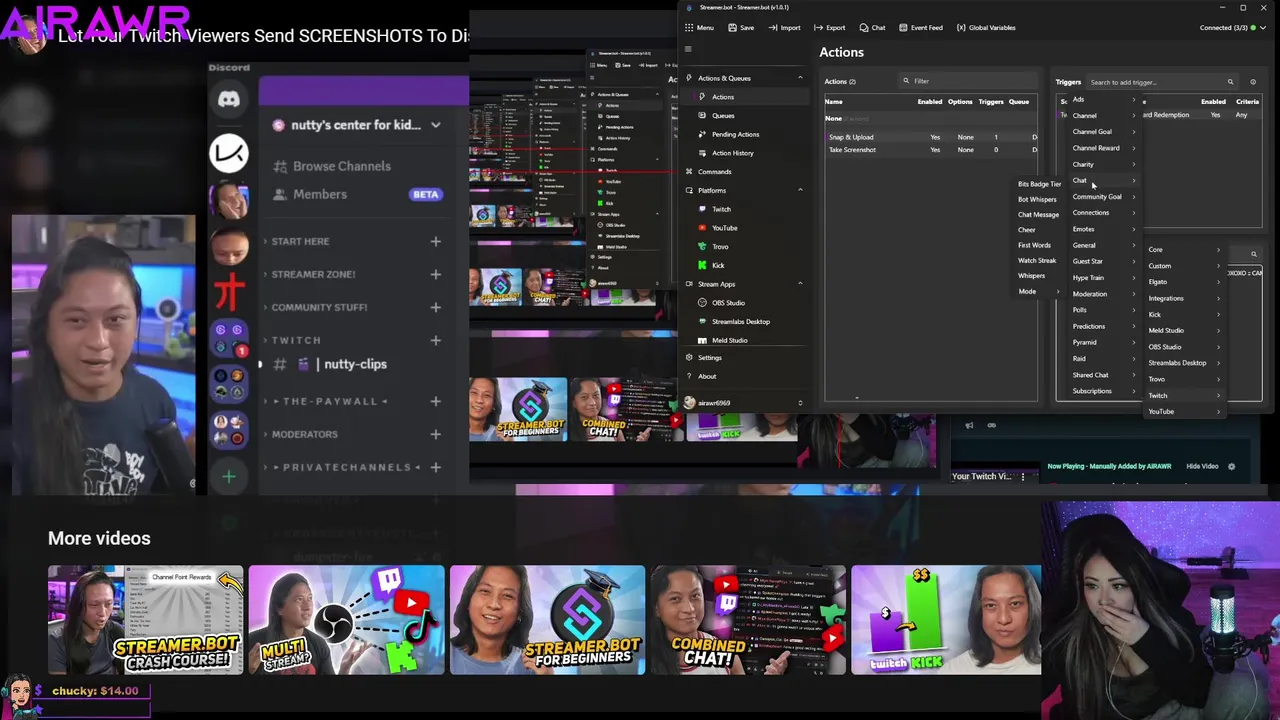This screenshot has width=1280, height=720.
Task: Open the Streamer.bot Menu
Action: (x=700, y=28)
